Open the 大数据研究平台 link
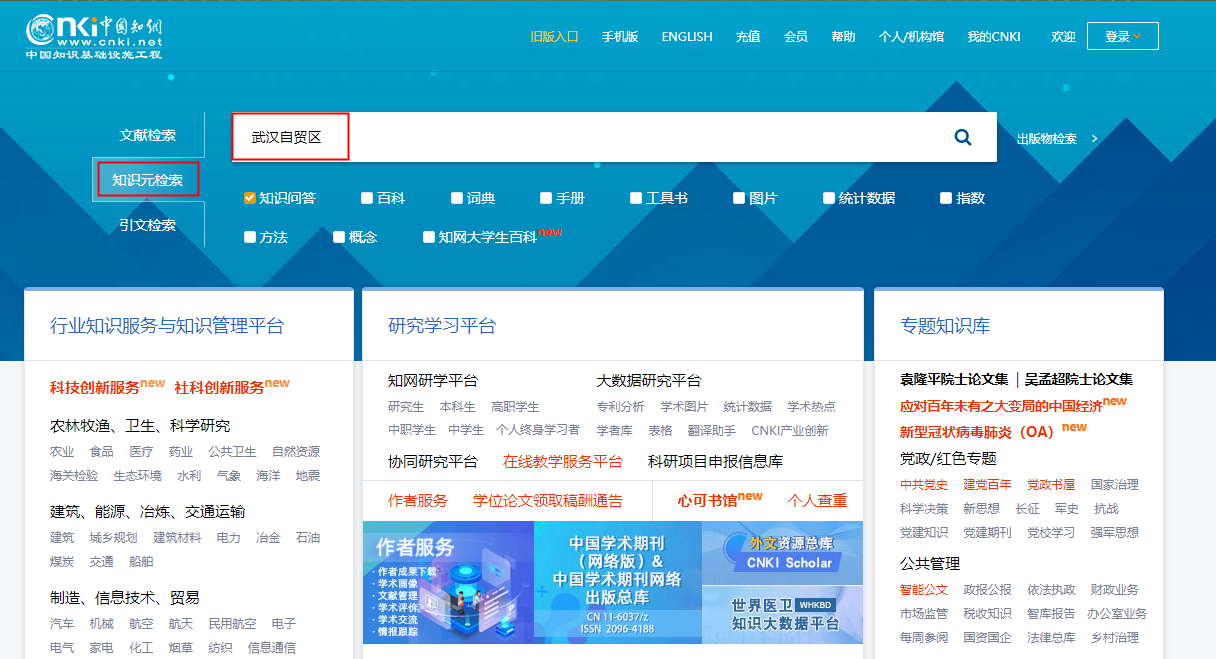The image size is (1216, 659). point(649,380)
